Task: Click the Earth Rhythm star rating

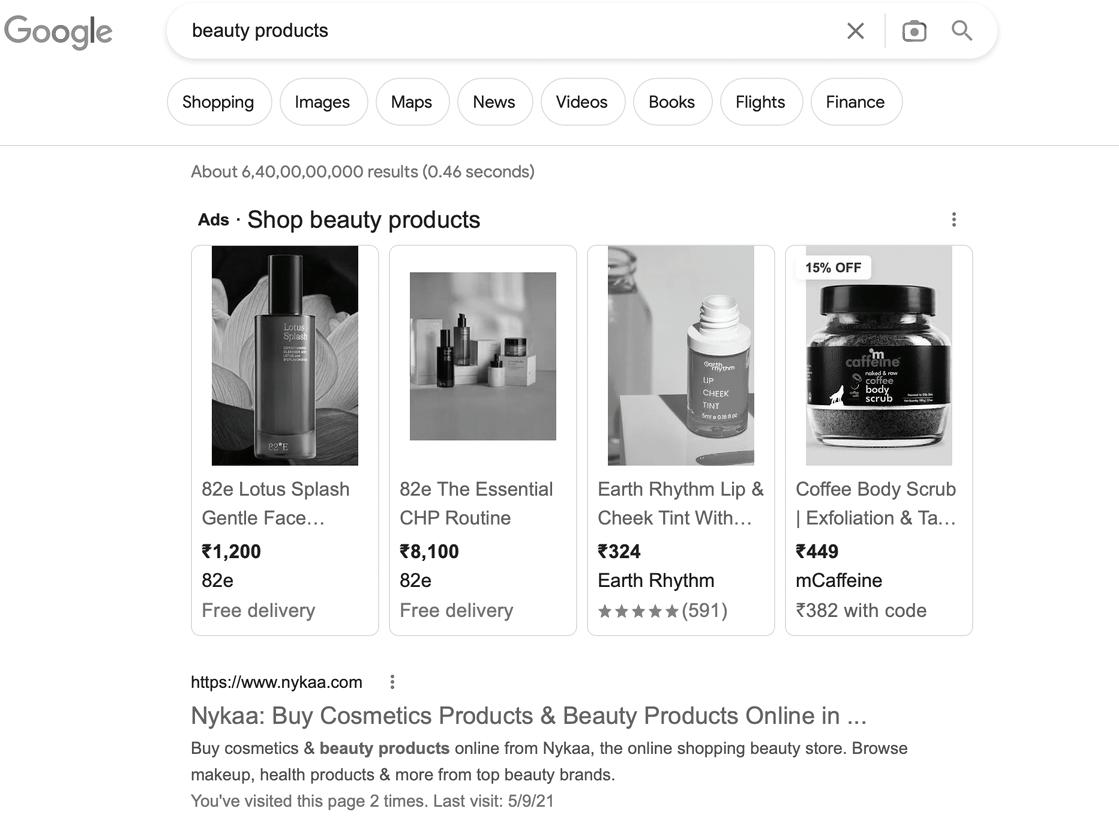Action: point(662,611)
